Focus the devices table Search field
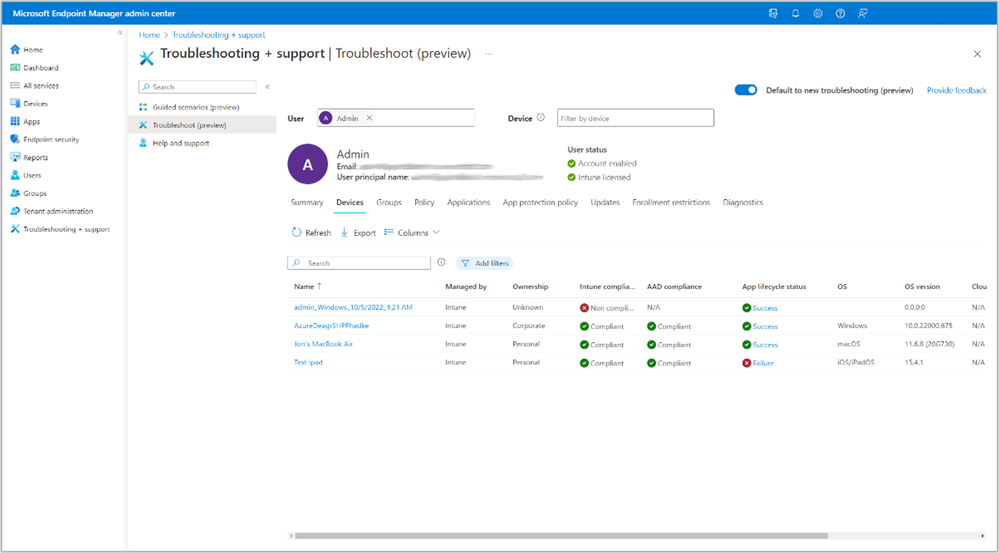Screen dimensions: 999x553 (x=359, y=262)
